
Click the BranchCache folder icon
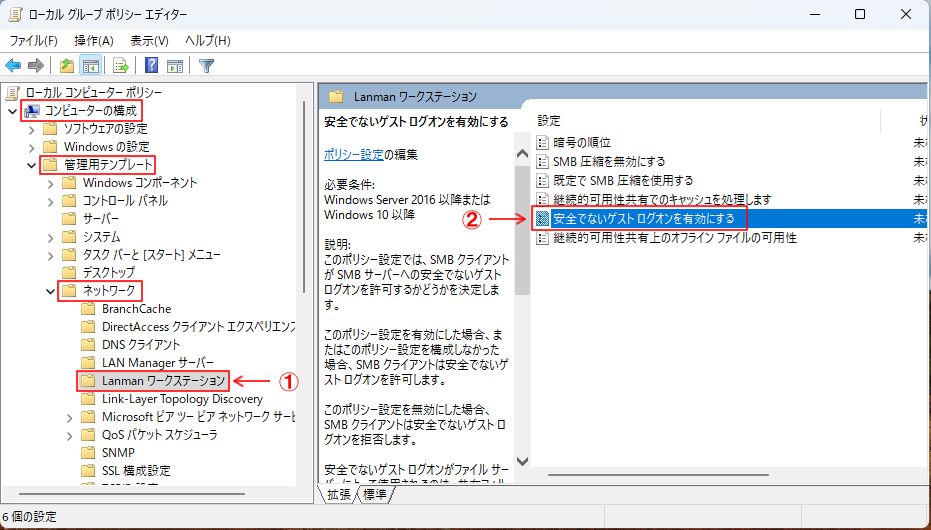click(x=88, y=309)
